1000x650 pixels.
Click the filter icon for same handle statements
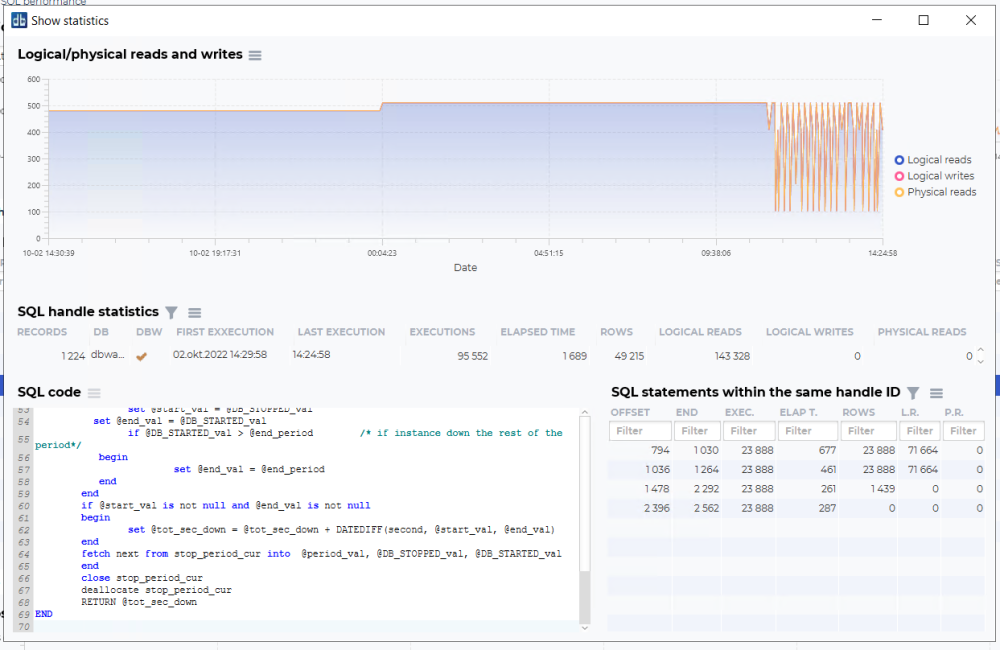(913, 393)
